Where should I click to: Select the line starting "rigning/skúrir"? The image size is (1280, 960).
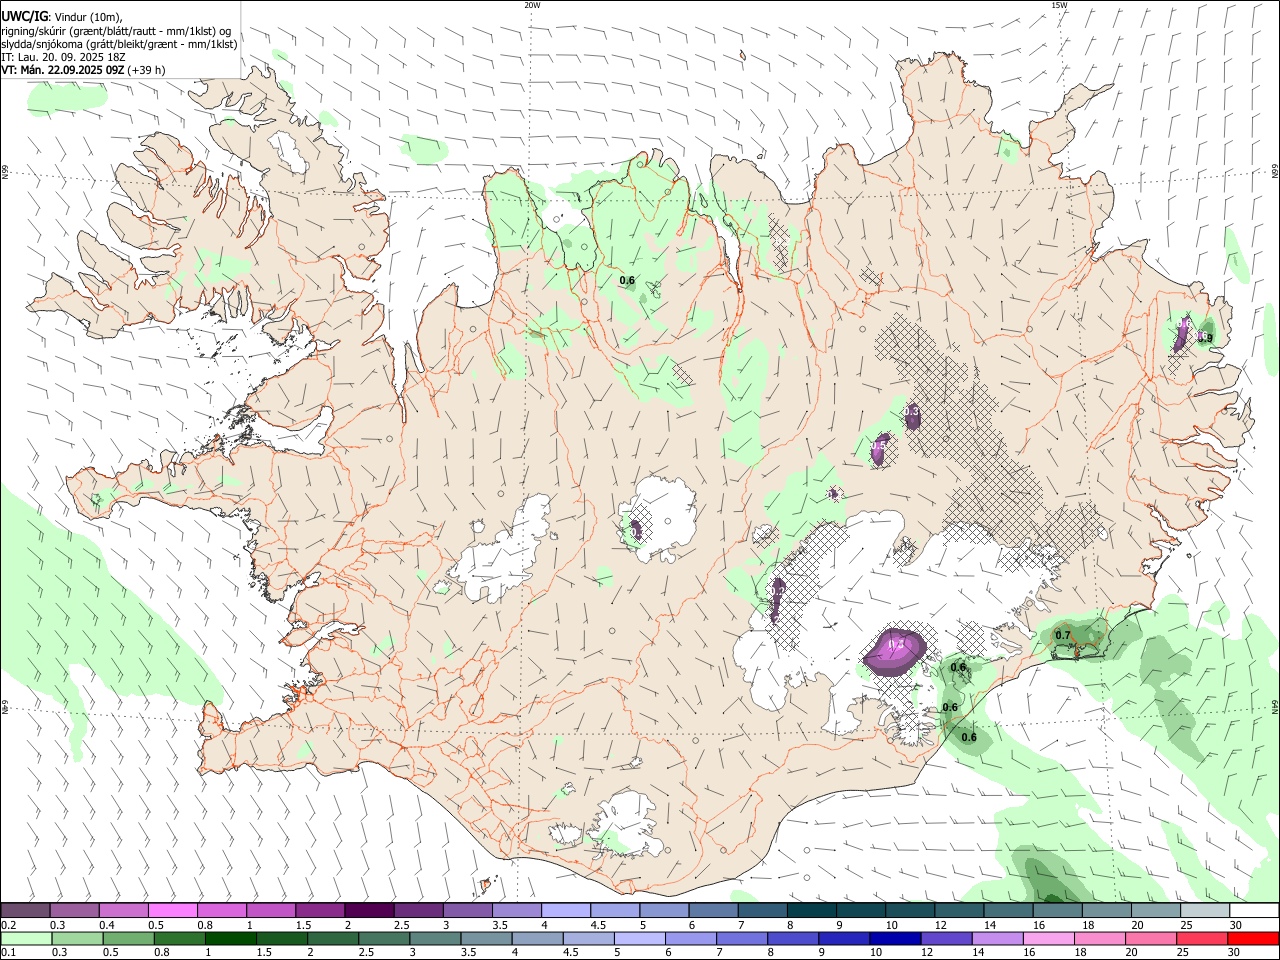click(x=116, y=31)
